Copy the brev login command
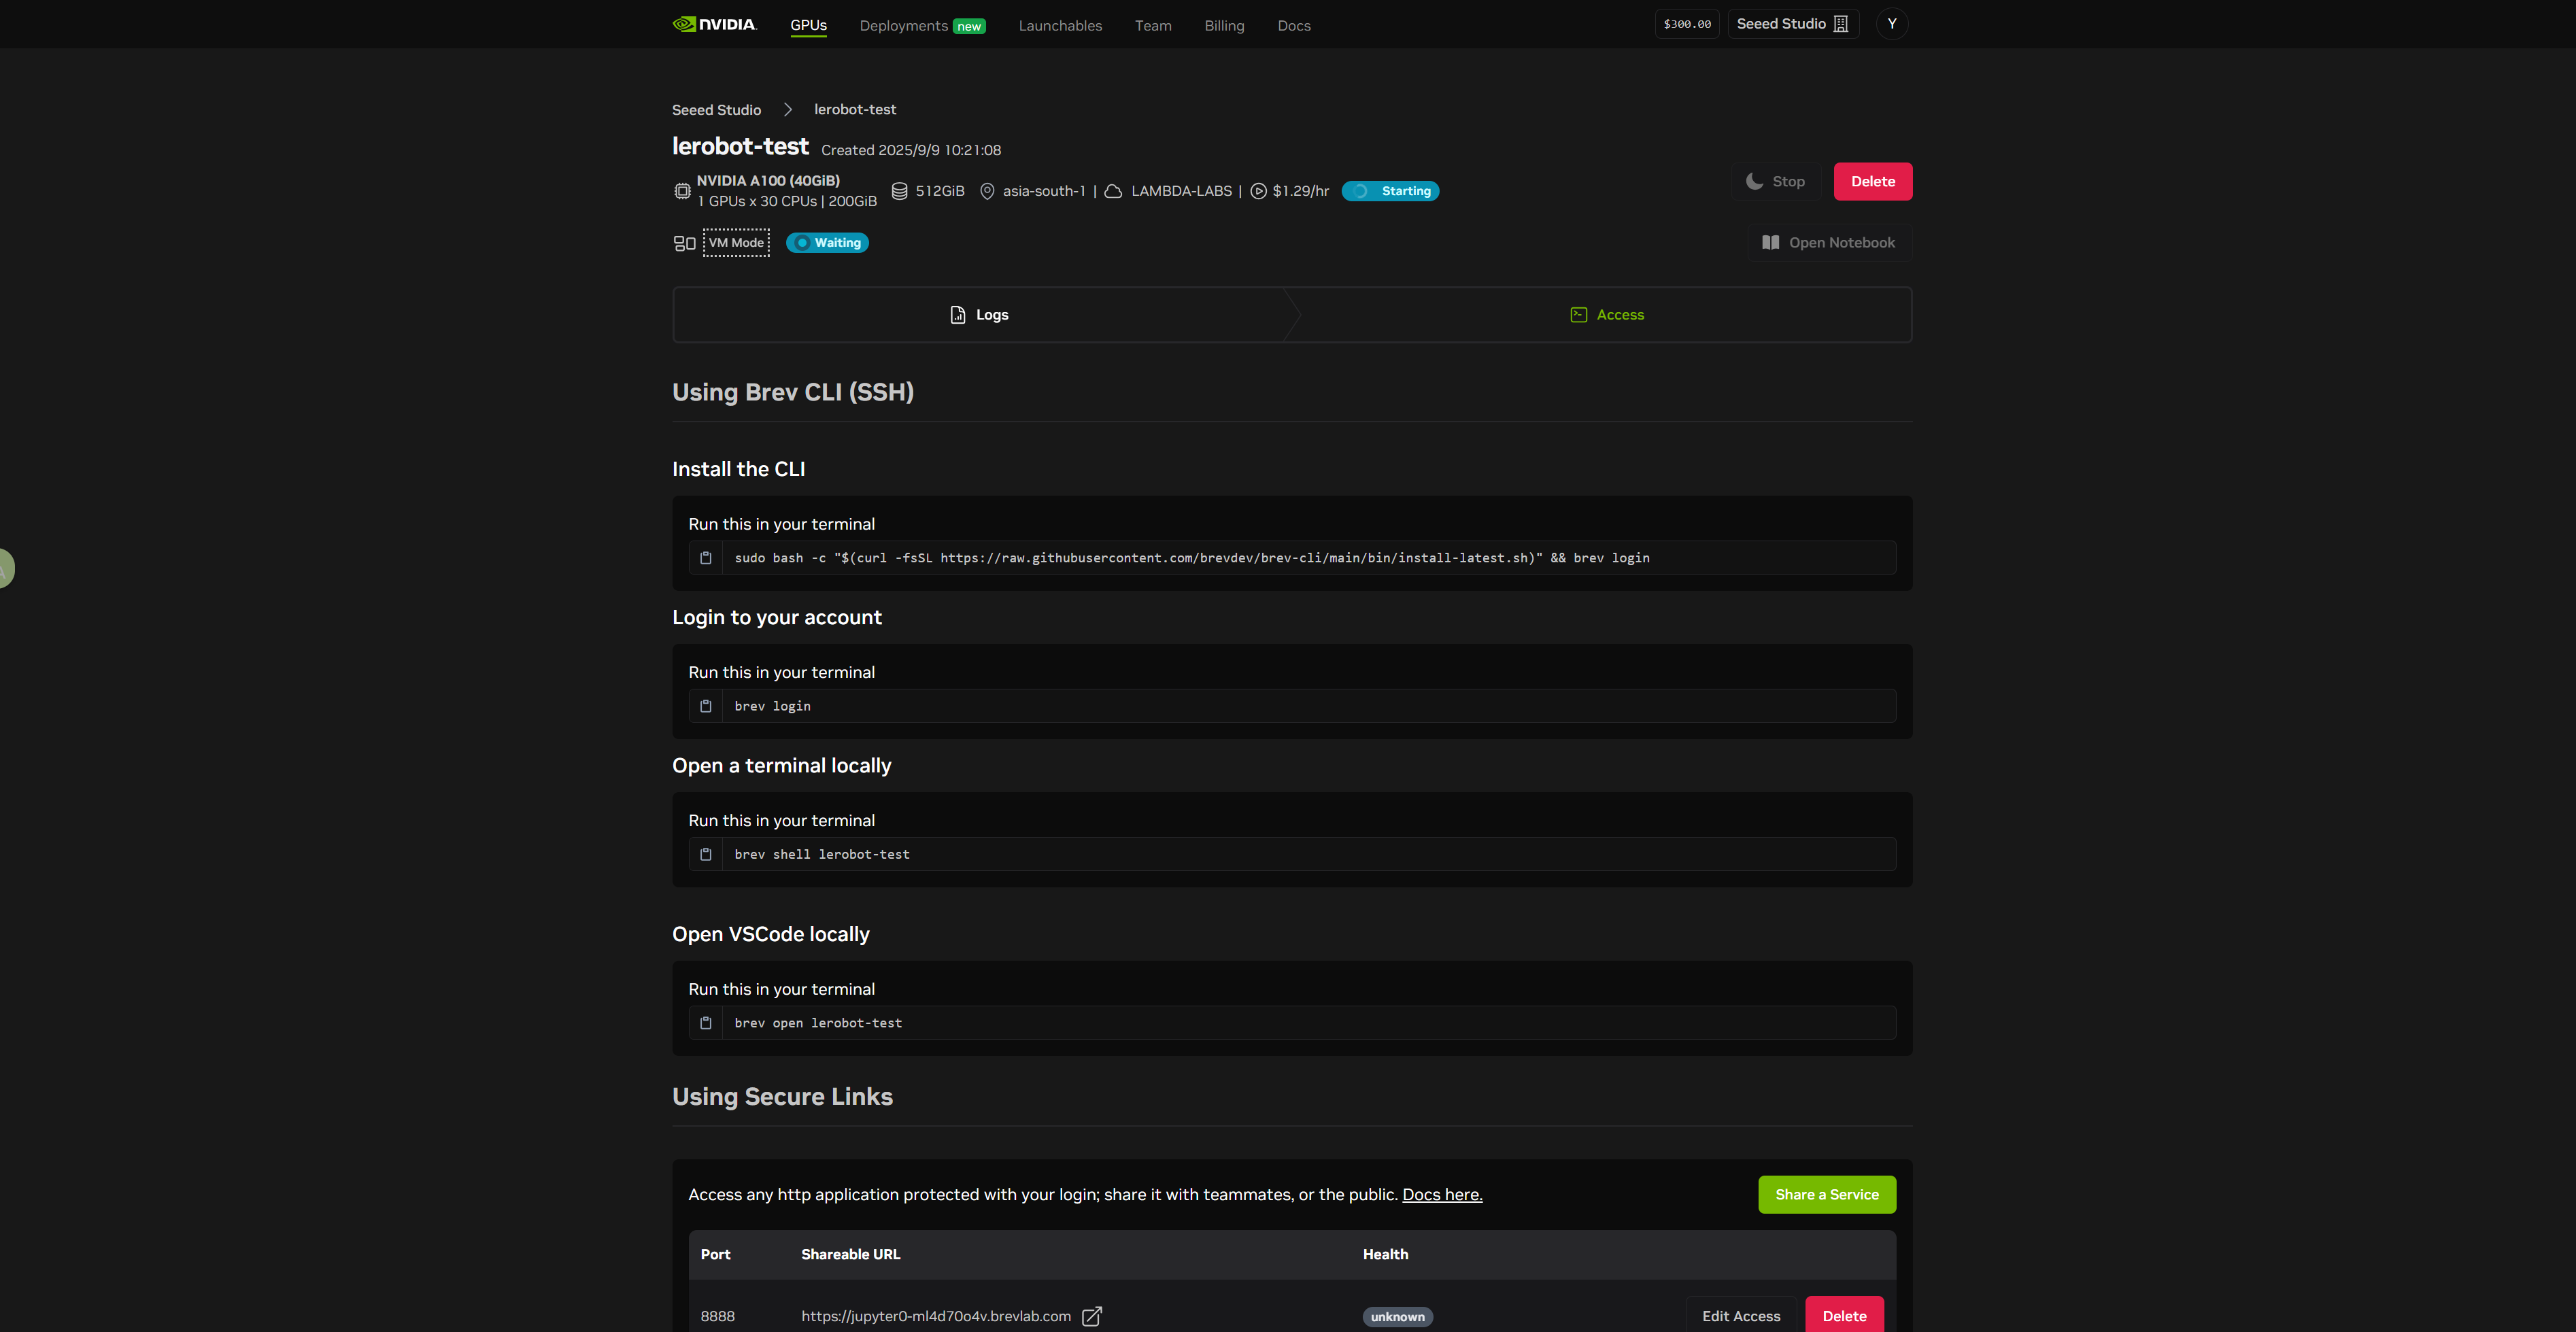 (705, 706)
